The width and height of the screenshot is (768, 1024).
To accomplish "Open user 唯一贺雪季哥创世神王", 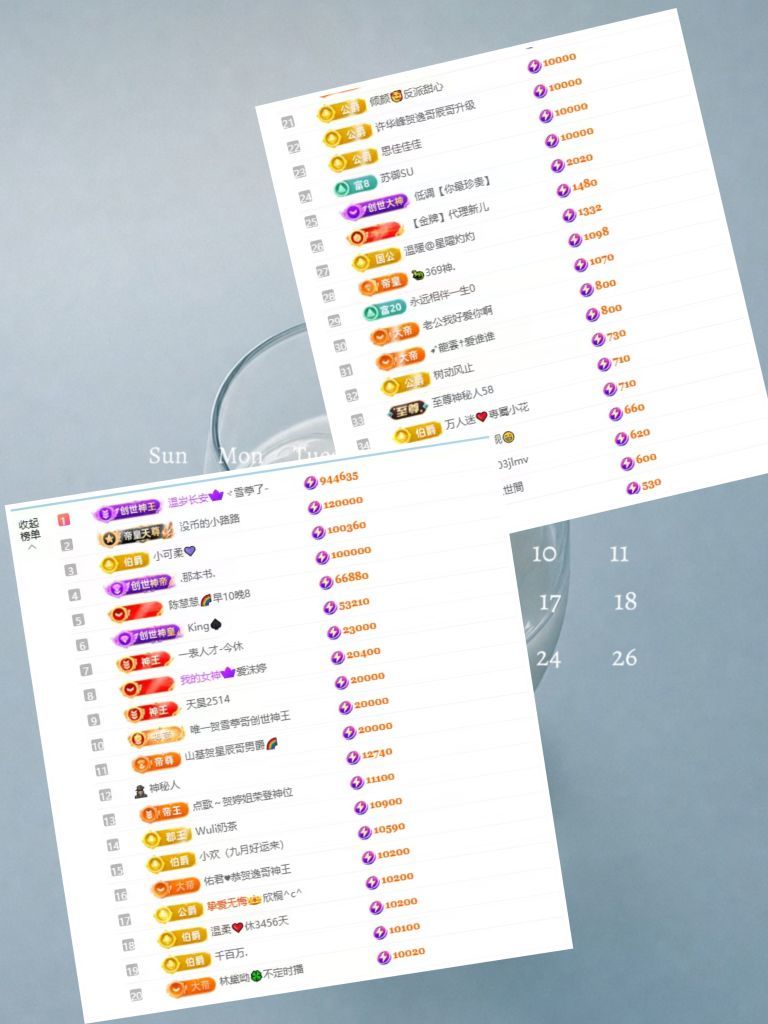I will [240, 723].
